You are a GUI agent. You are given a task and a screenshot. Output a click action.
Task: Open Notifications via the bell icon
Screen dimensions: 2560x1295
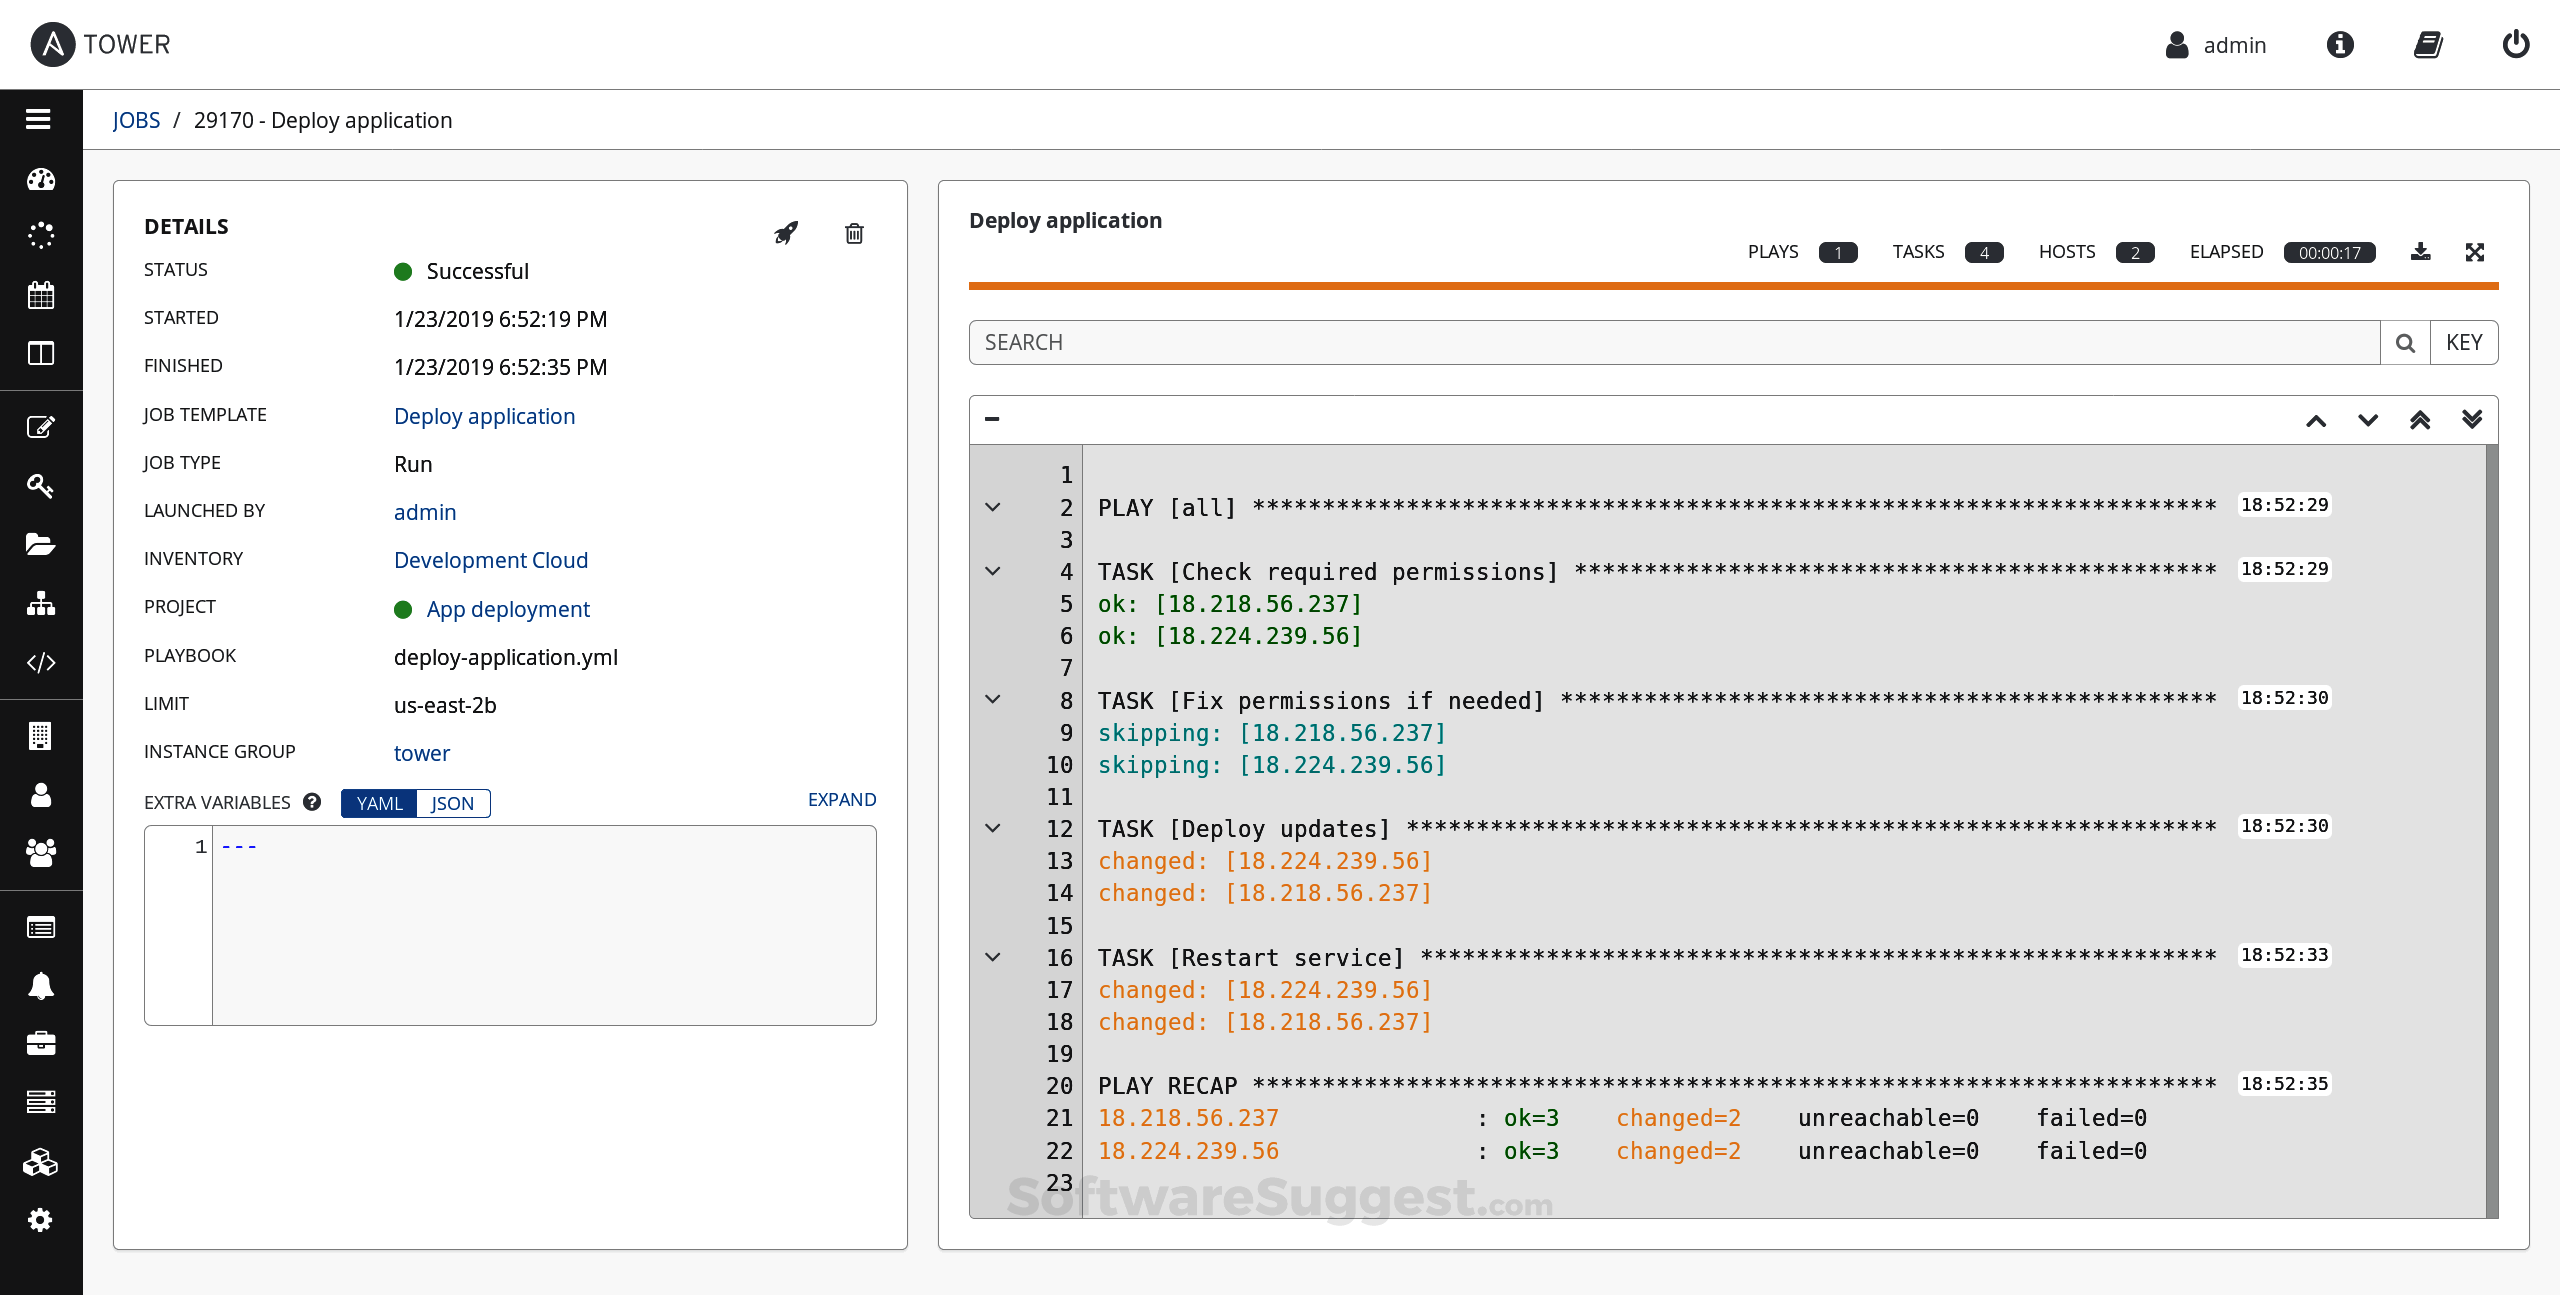[40, 987]
